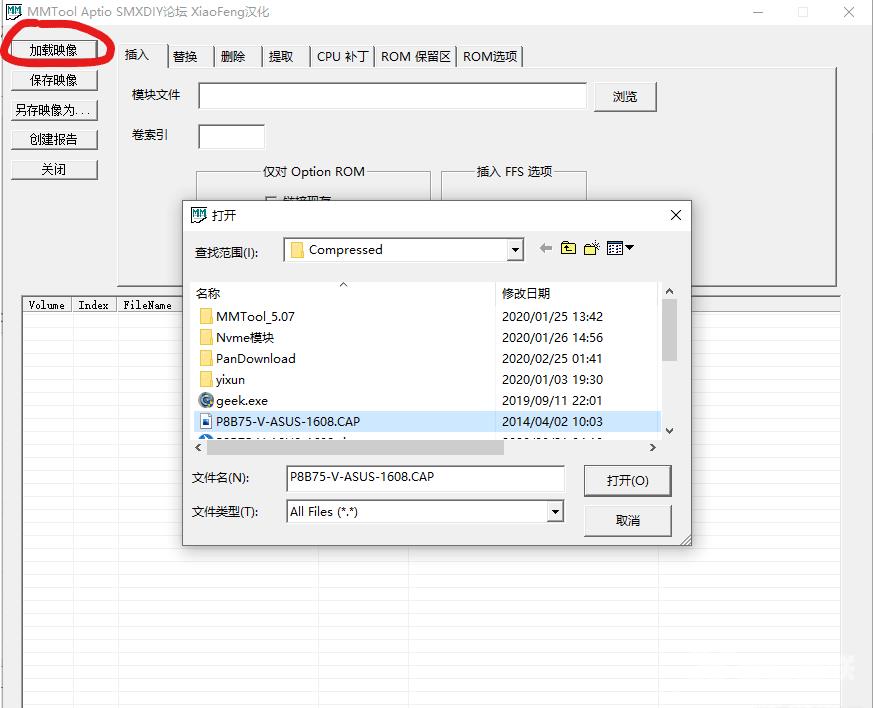Switch to the 插入 tab
The height and width of the screenshot is (708, 873).
[x=138, y=55]
